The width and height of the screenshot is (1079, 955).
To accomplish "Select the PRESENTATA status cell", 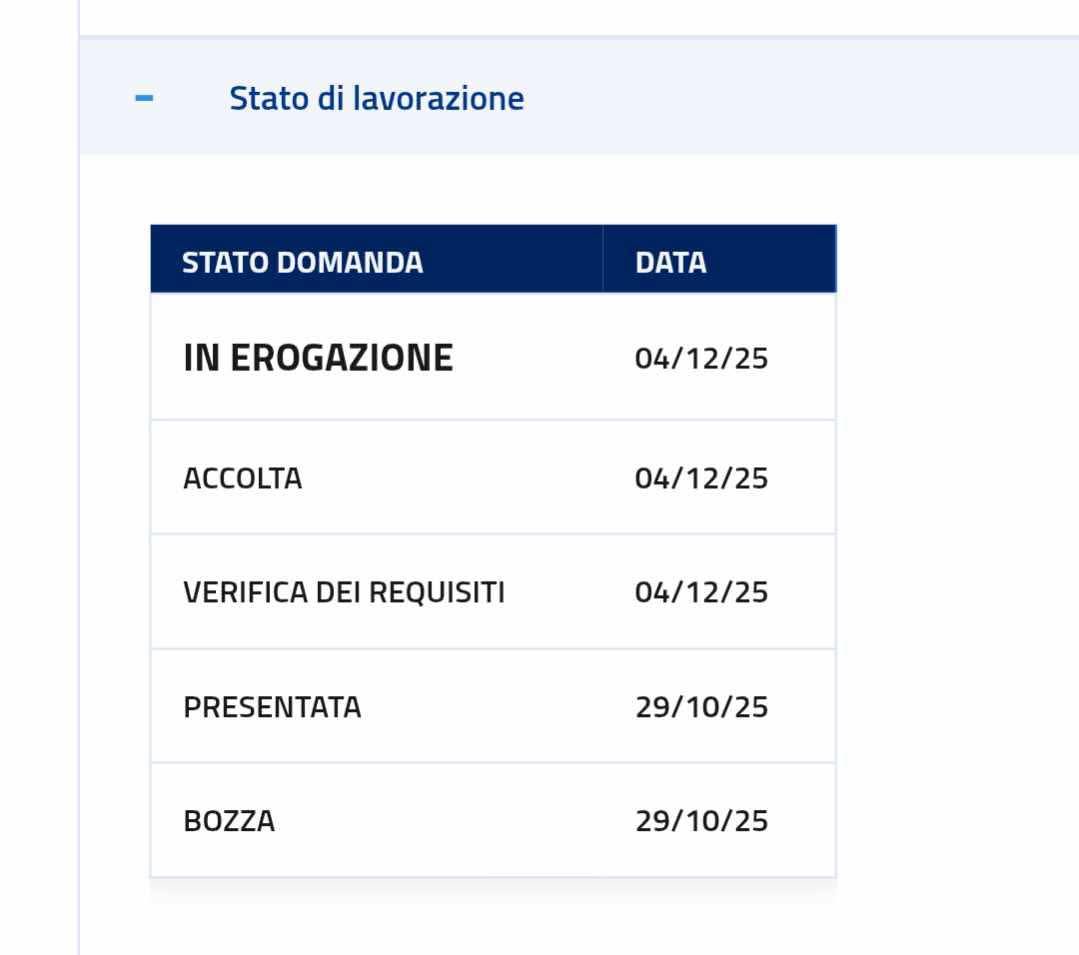I will (272, 707).
